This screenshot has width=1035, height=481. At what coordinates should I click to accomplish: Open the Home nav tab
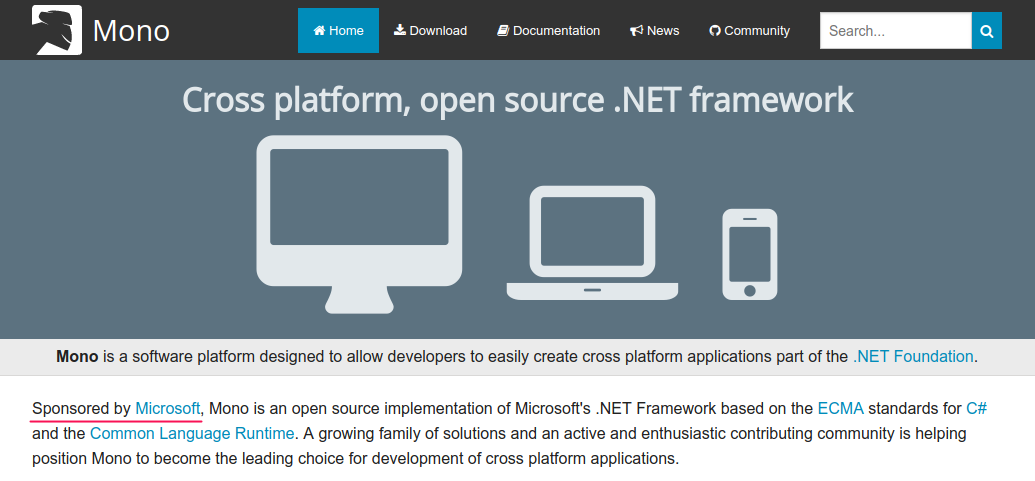tap(338, 30)
